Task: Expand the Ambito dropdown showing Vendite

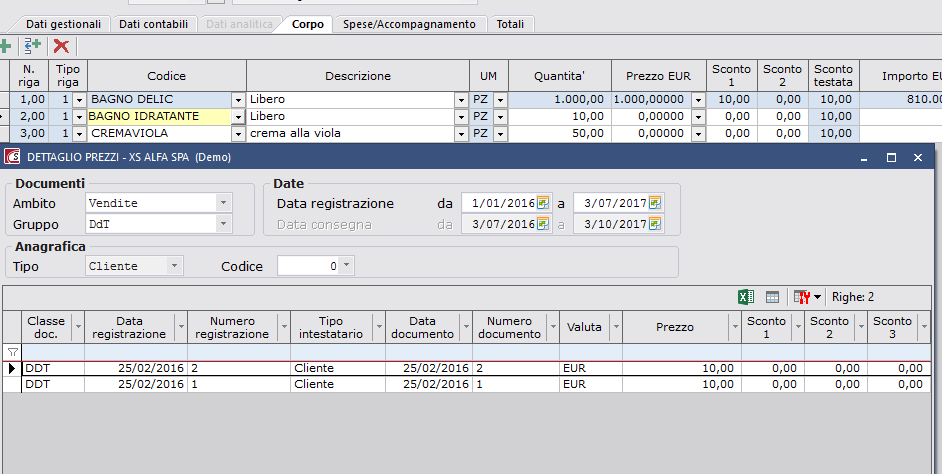Action: pos(222,203)
